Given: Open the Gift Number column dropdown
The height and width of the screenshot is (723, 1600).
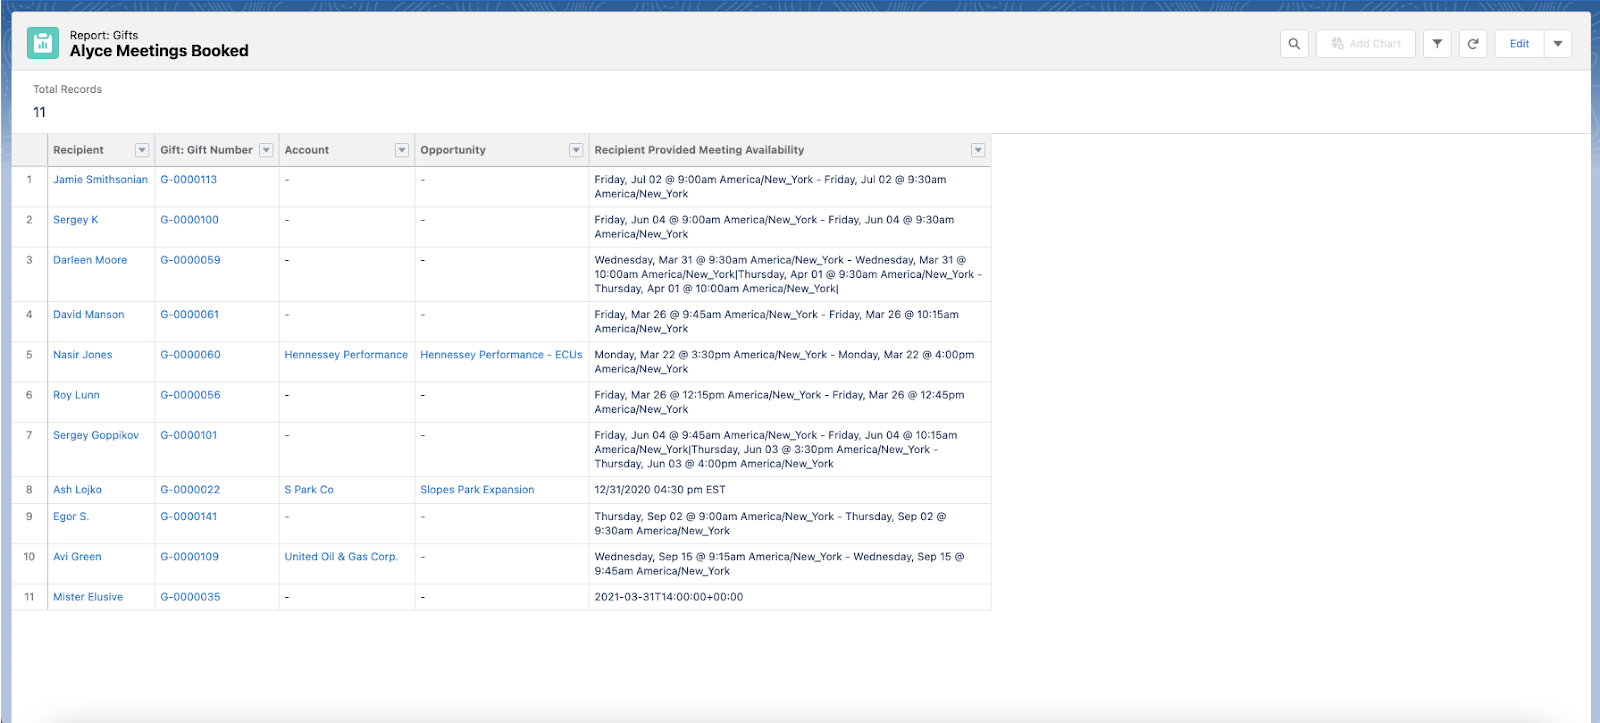Looking at the screenshot, I should 266,150.
